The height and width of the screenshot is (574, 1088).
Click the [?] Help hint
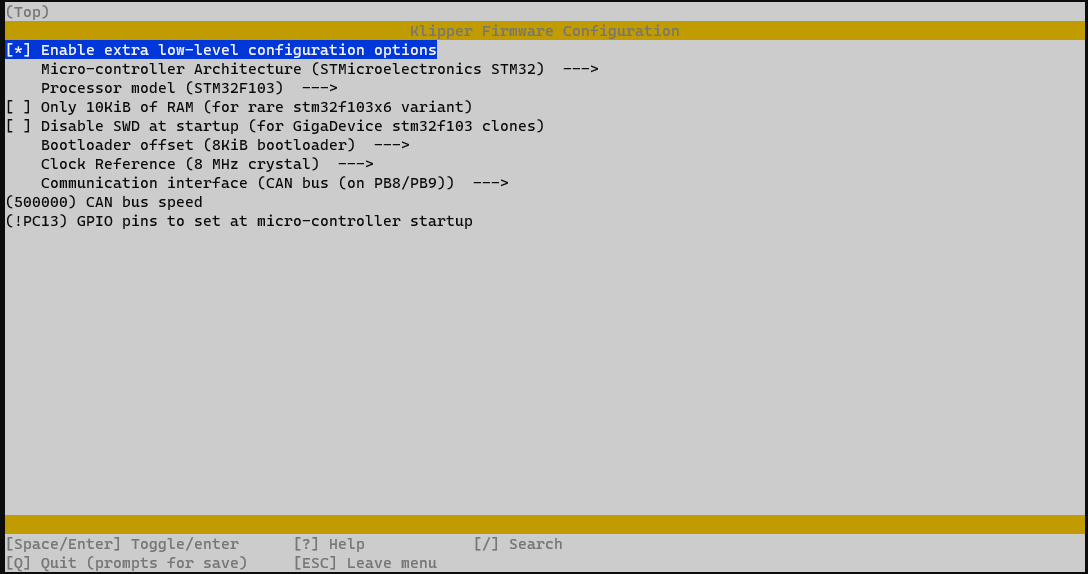[x=329, y=544]
